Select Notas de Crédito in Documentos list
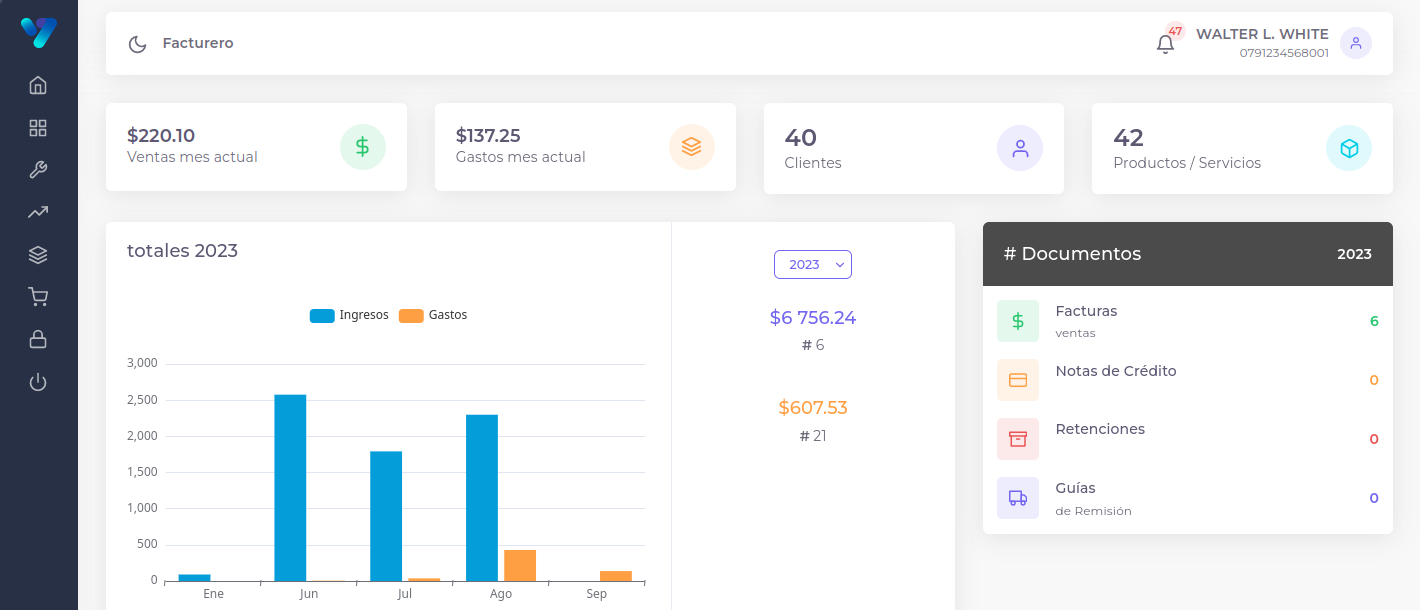The image size is (1420, 610). click(1115, 371)
